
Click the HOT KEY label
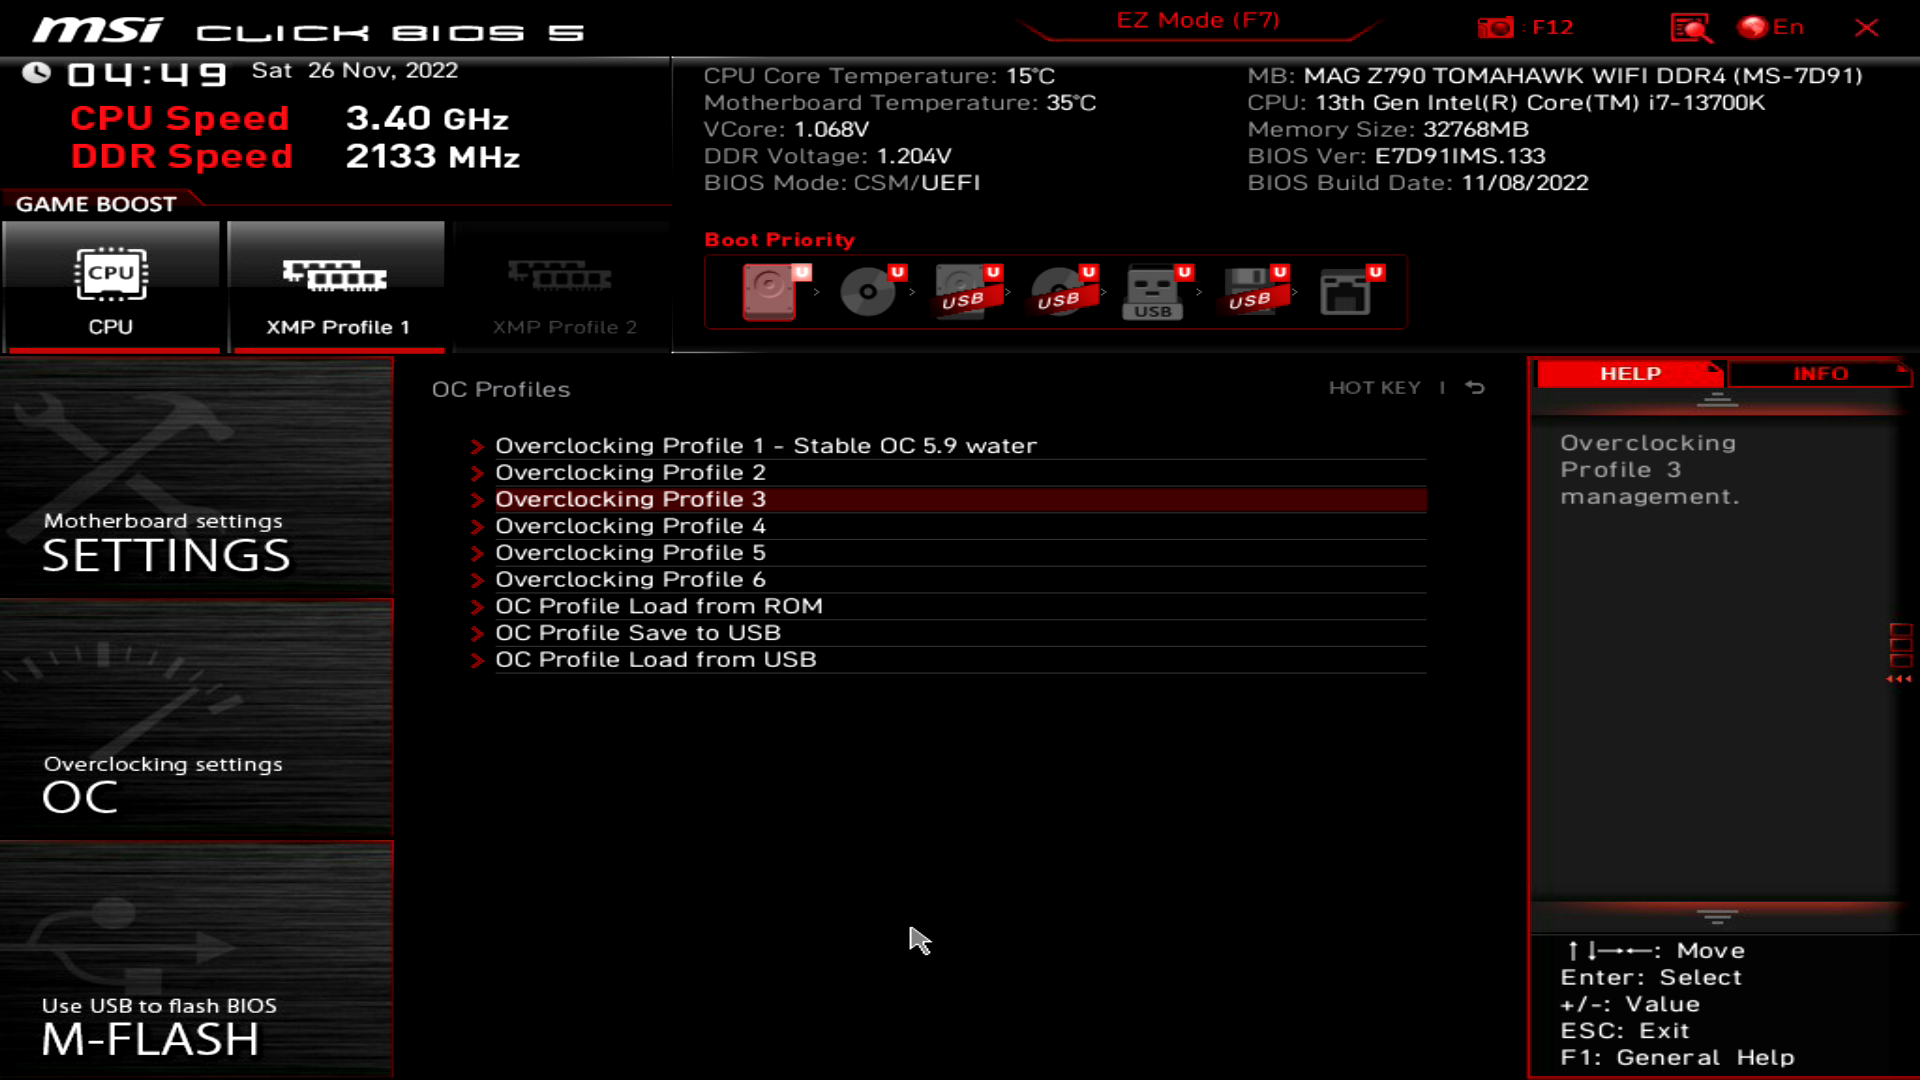click(1374, 388)
